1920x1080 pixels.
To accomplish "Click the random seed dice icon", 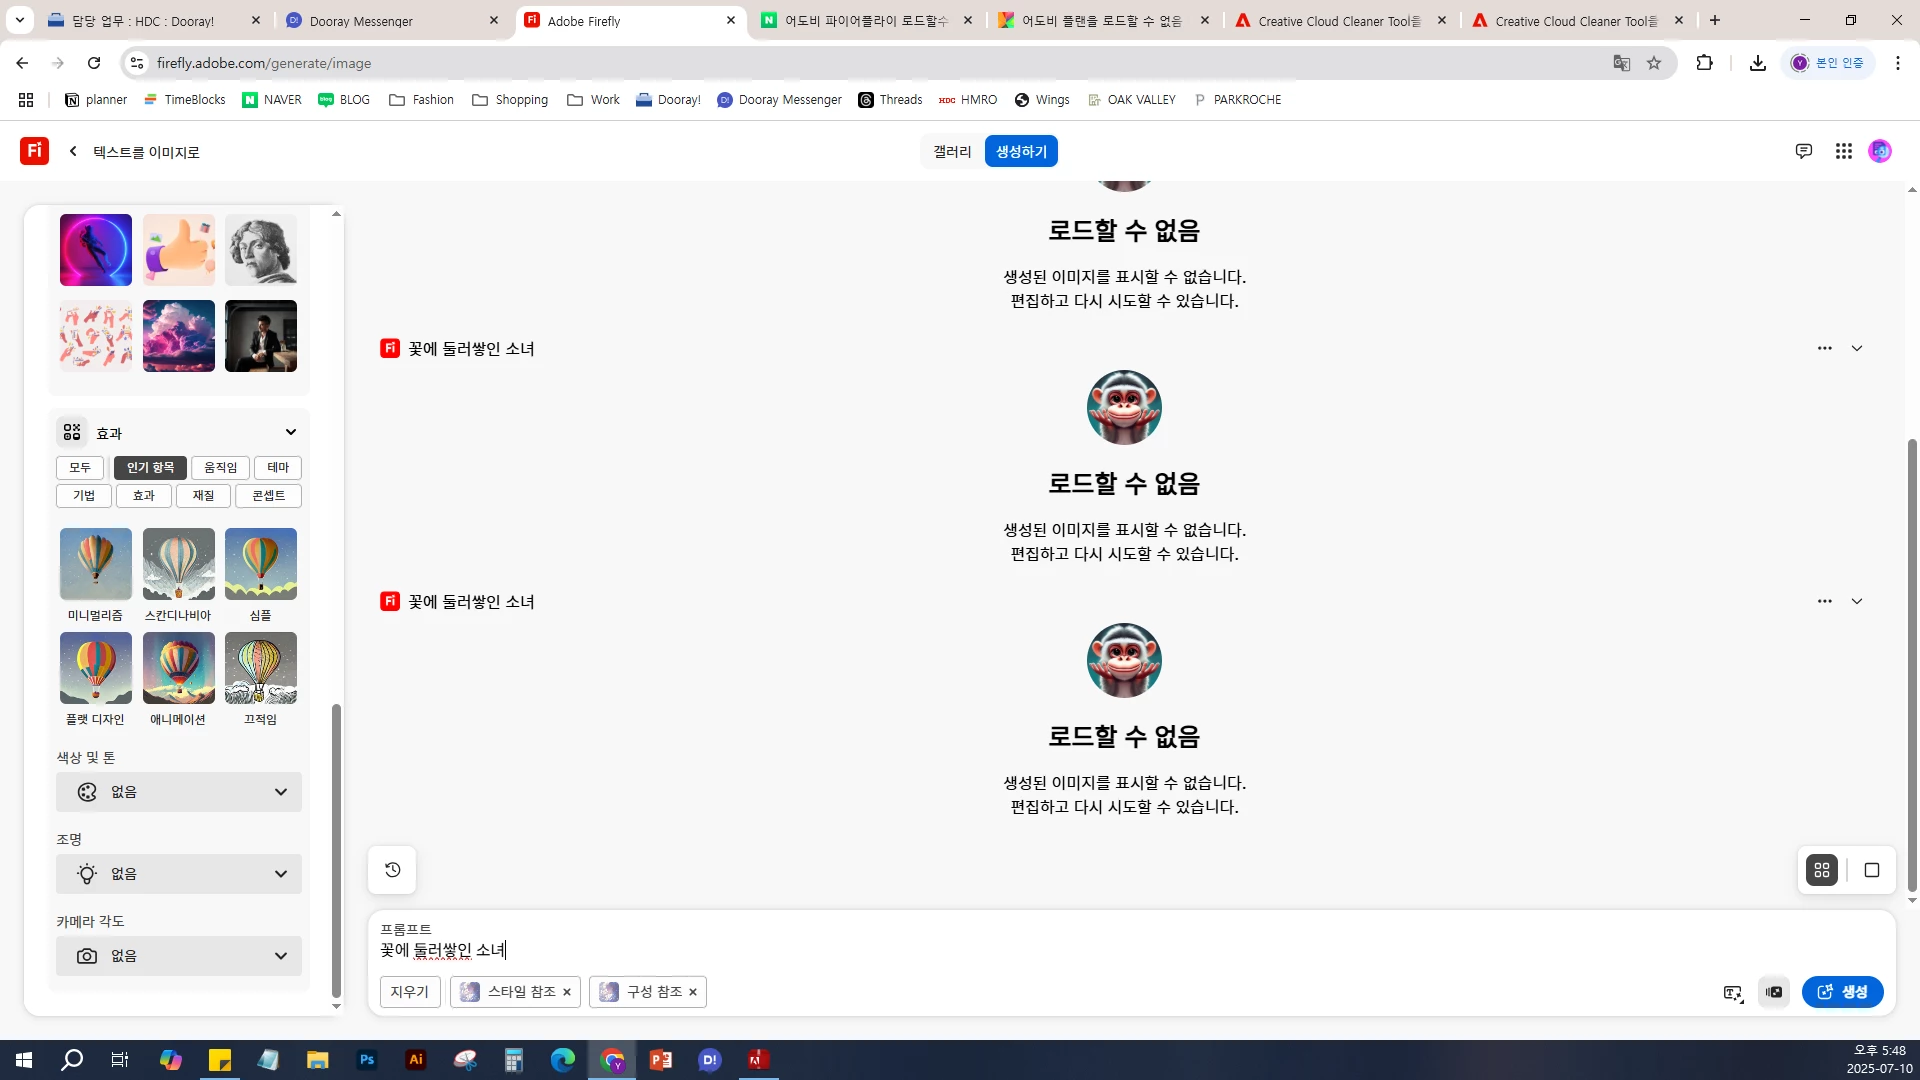I will (1774, 993).
